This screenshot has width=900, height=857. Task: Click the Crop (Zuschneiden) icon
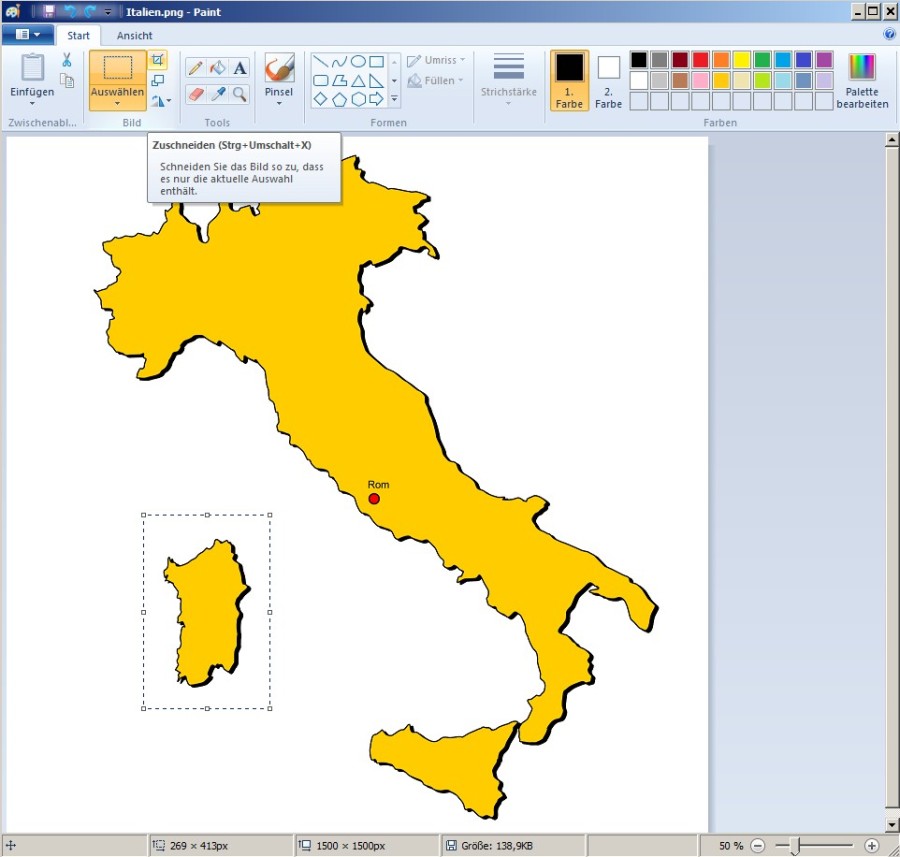pos(157,60)
